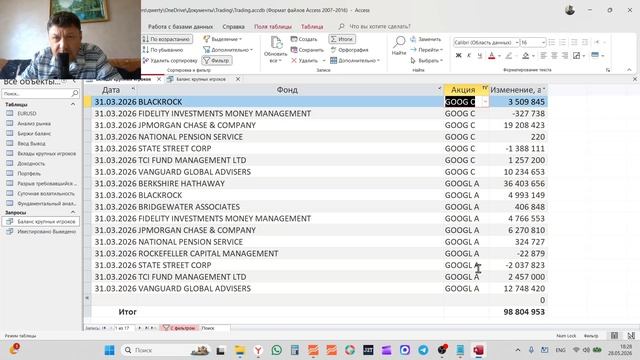
Task: Click the Найти magnifier icon
Action: (399, 42)
